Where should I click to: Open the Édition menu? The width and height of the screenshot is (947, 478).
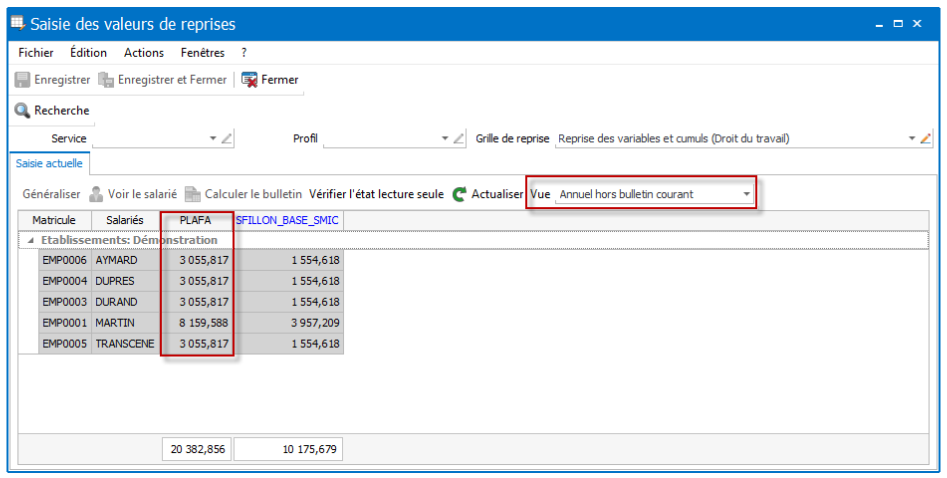(x=88, y=53)
